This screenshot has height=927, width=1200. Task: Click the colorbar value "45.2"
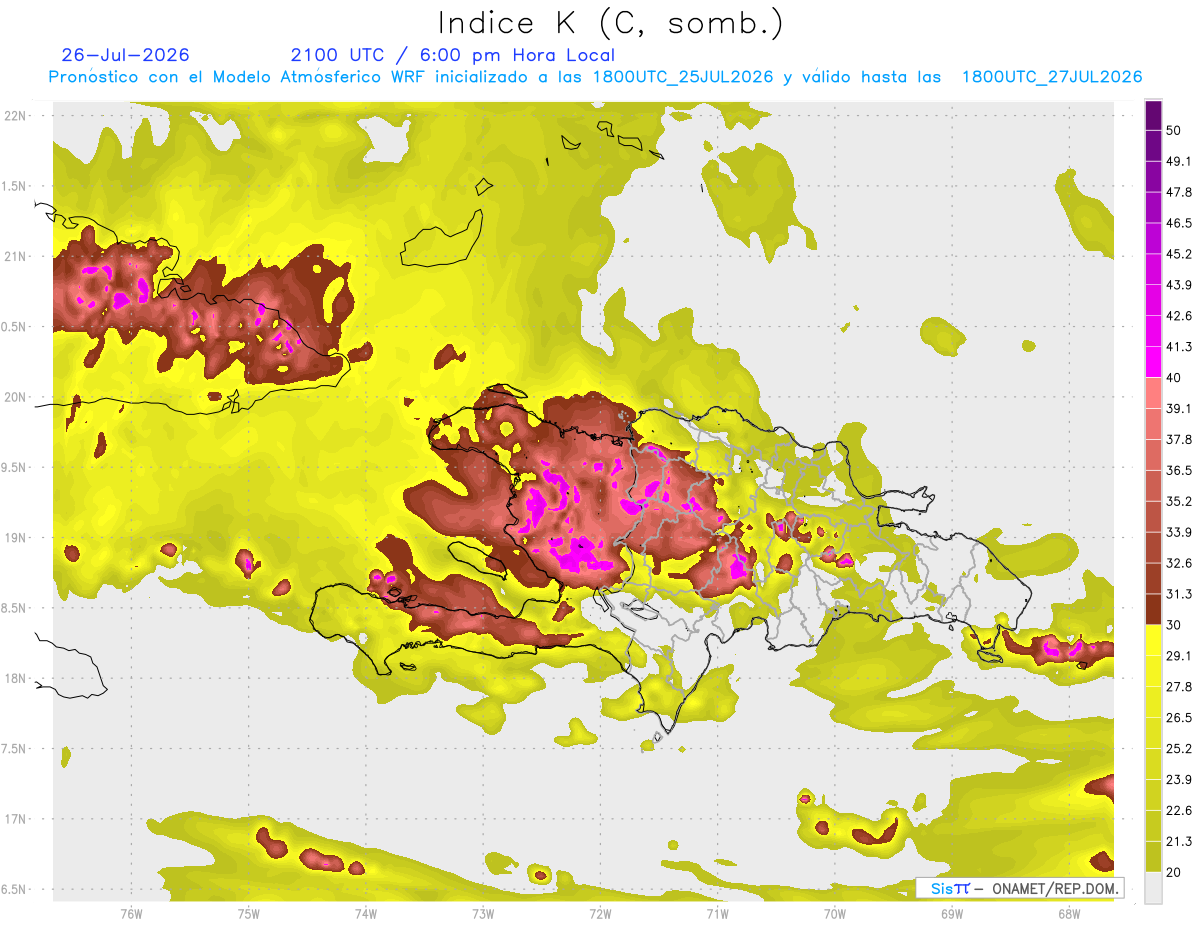pos(1180,254)
